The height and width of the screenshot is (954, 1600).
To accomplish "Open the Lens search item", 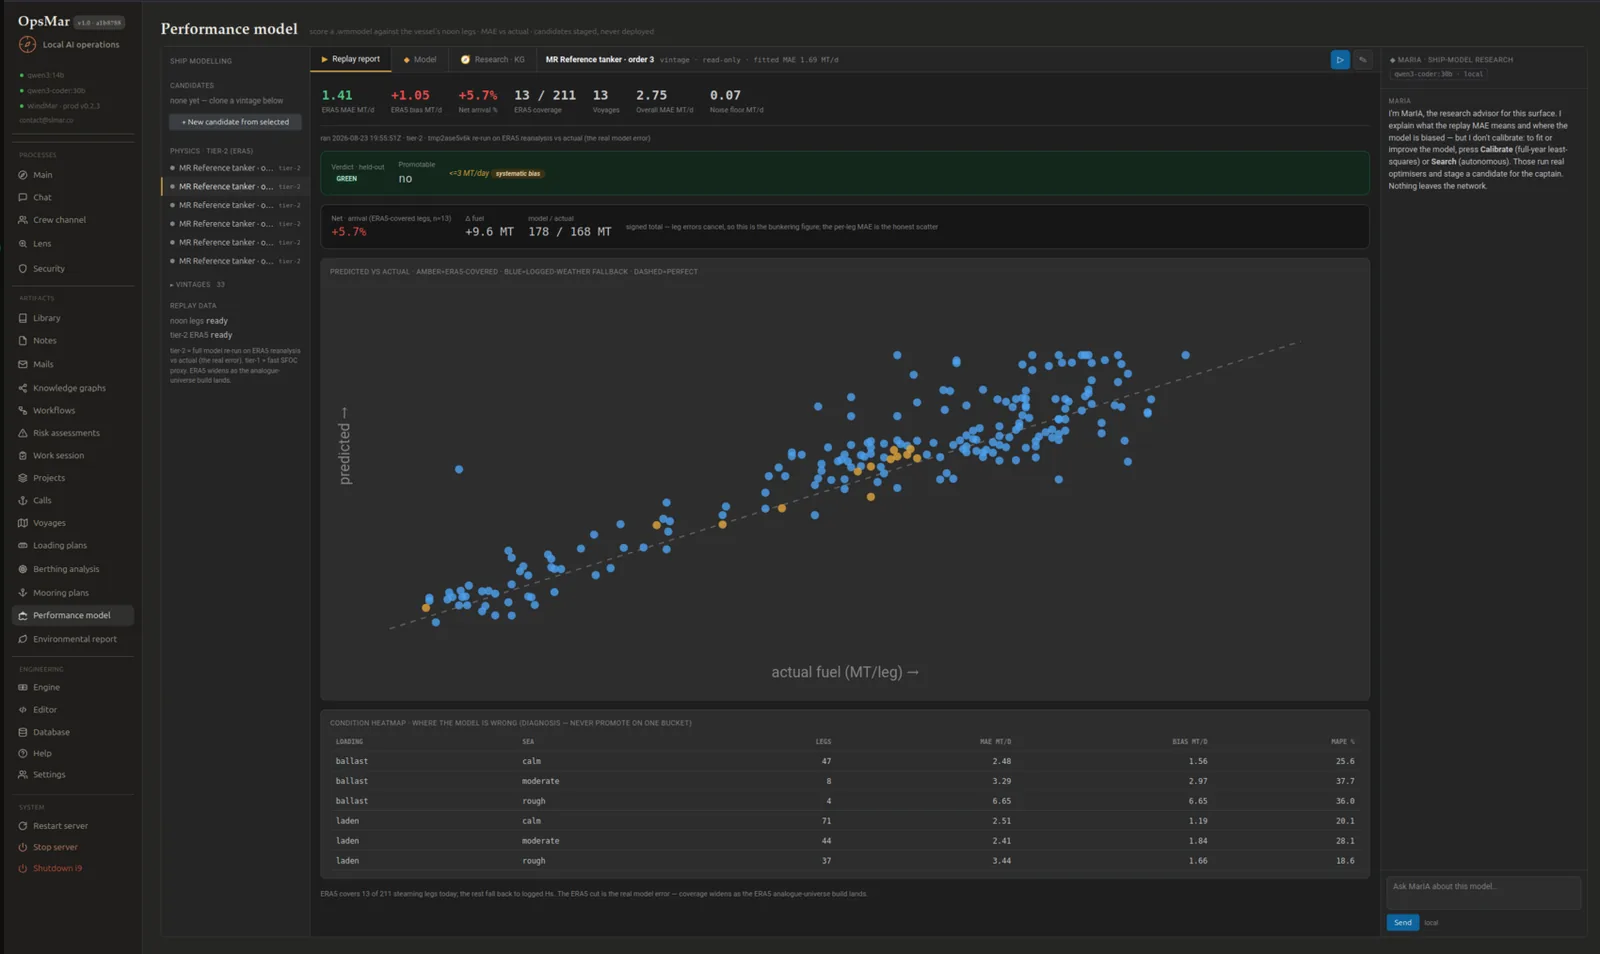I will (42, 244).
